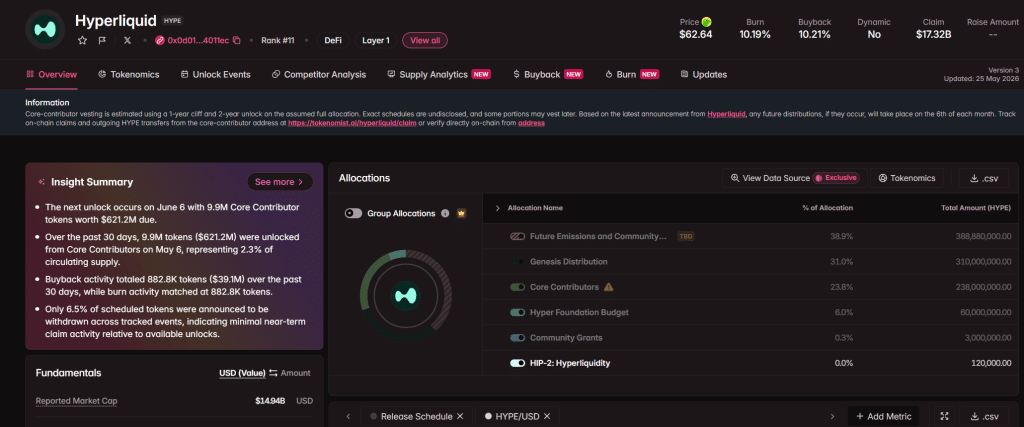
Task: Open the Unlock Events tab
Action: click(216, 74)
